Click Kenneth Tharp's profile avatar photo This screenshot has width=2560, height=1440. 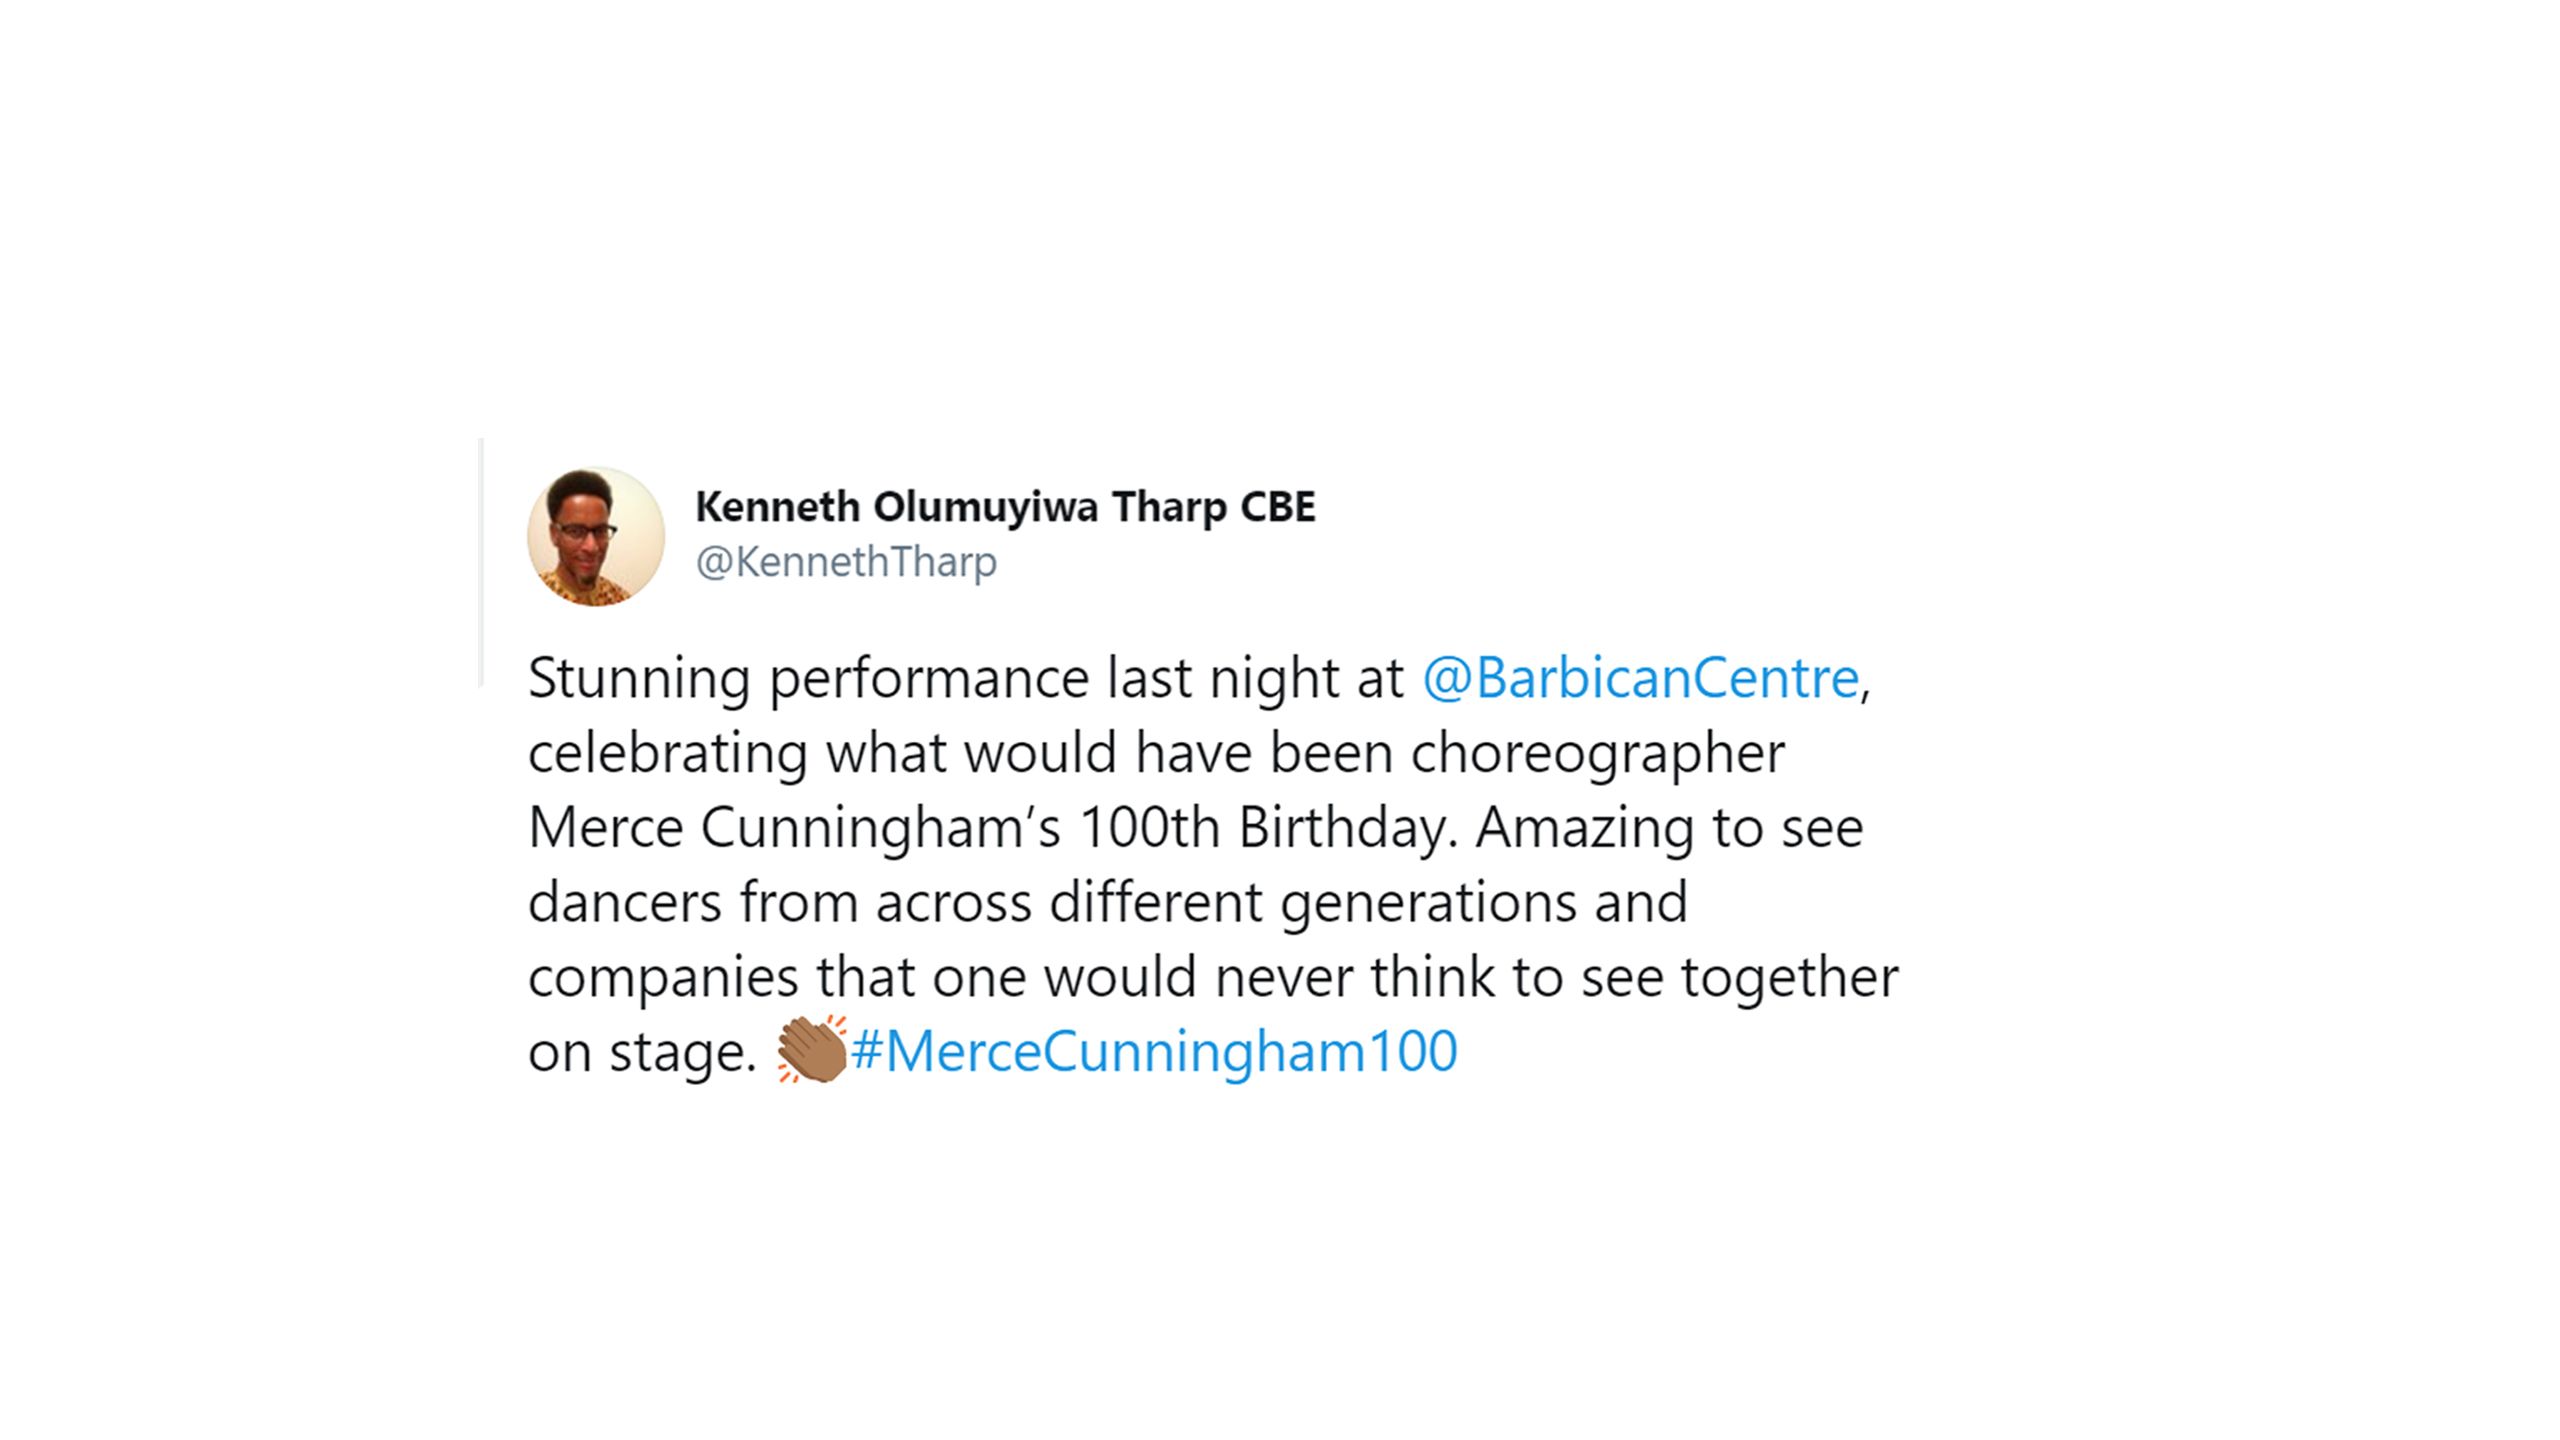click(596, 536)
